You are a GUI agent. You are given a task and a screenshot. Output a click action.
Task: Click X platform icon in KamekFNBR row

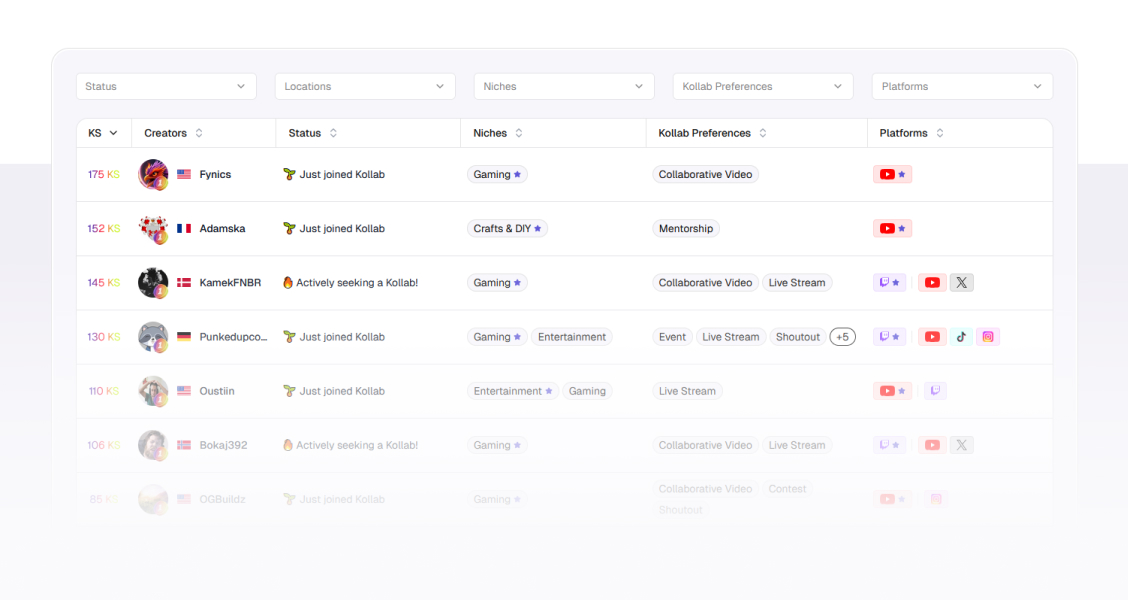pos(961,283)
